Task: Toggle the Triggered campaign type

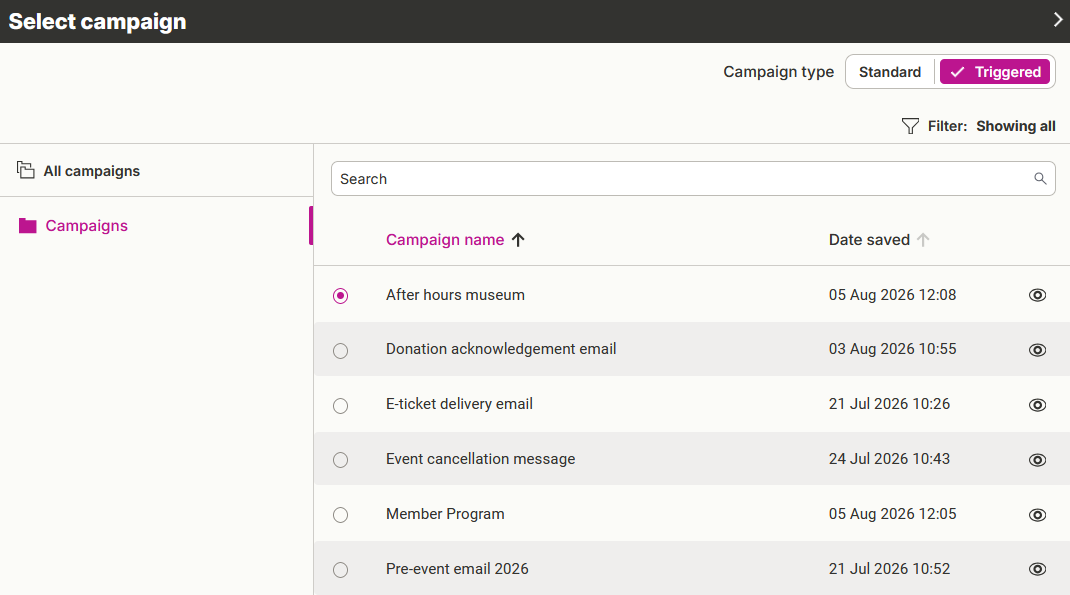Action: point(995,72)
